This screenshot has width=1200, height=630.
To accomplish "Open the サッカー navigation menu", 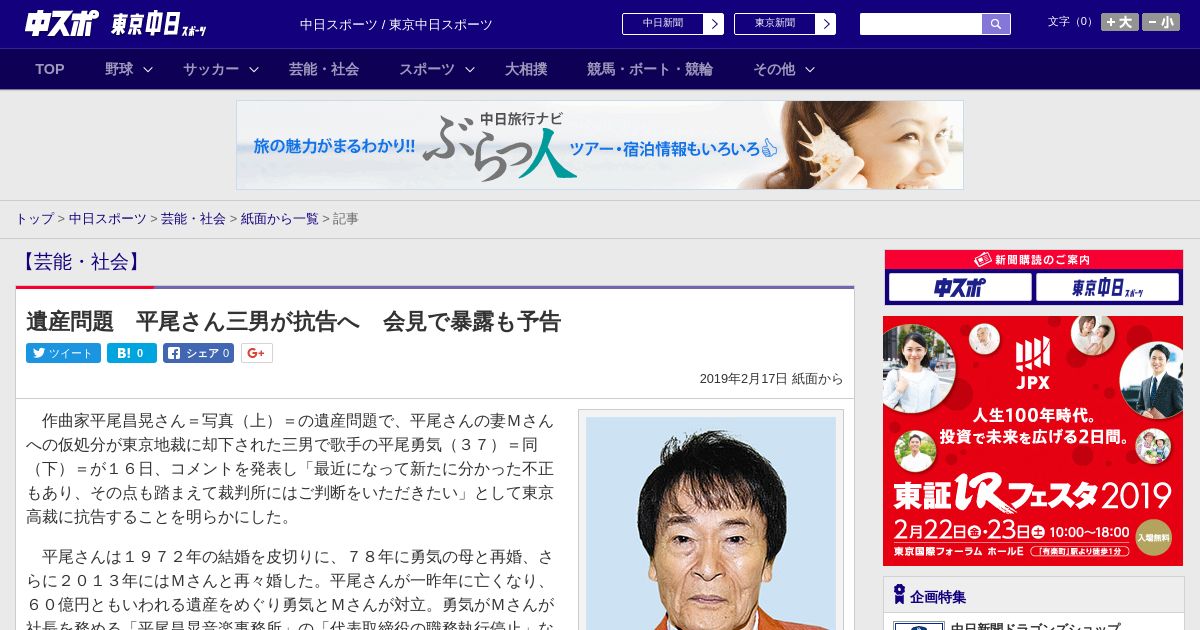I will (211, 69).
